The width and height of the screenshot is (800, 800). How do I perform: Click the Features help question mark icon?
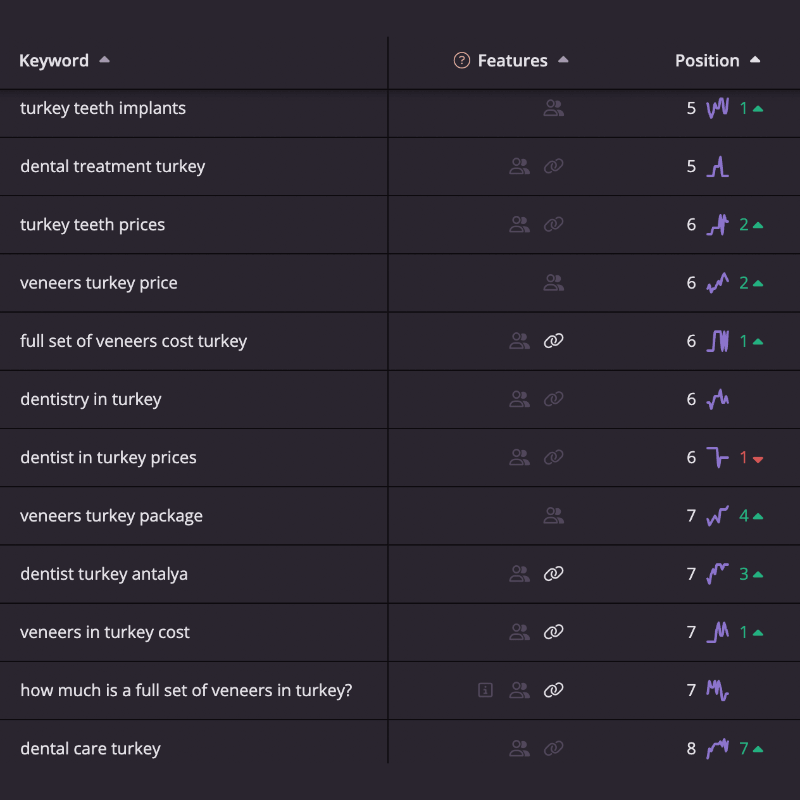pos(461,60)
